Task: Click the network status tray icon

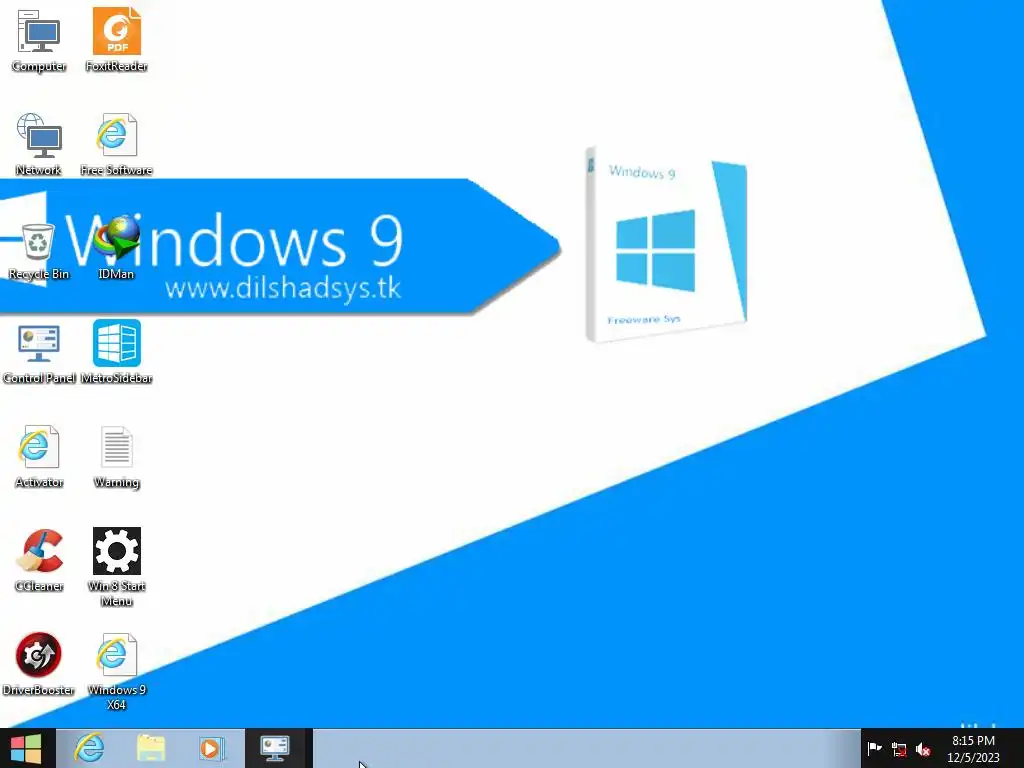Action: [899, 749]
